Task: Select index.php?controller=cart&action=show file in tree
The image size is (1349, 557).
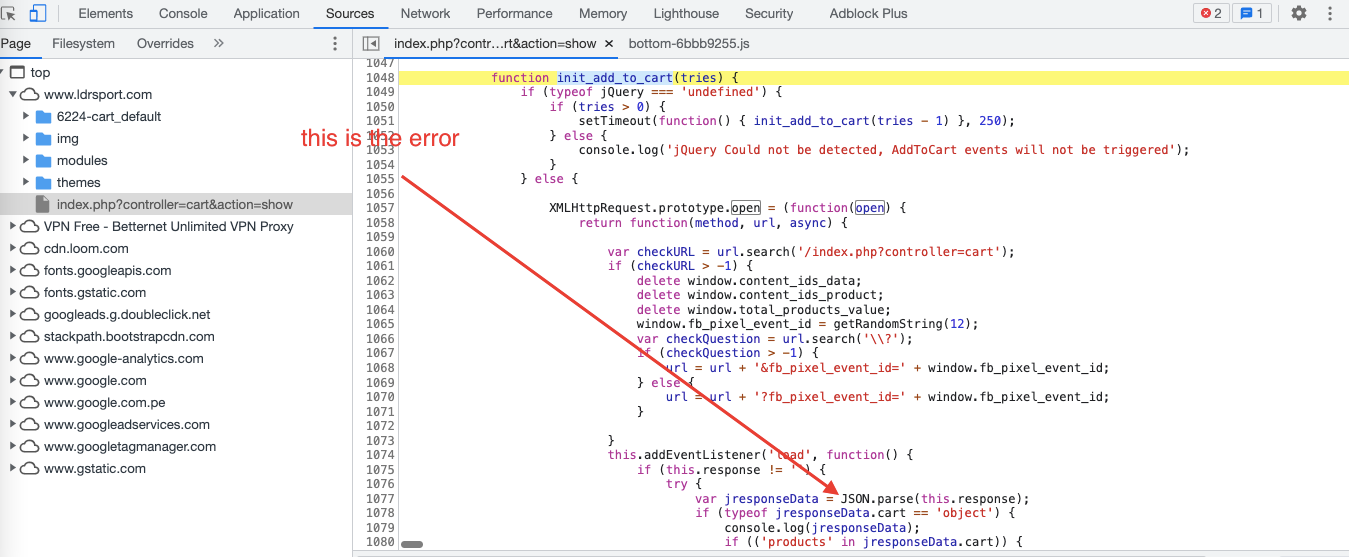Action: tap(175, 204)
